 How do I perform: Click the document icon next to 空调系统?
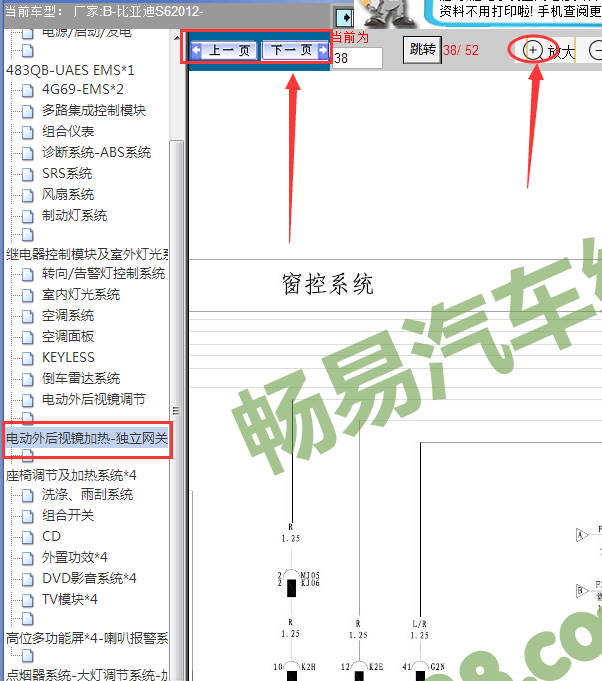pyautogui.click(x=28, y=316)
